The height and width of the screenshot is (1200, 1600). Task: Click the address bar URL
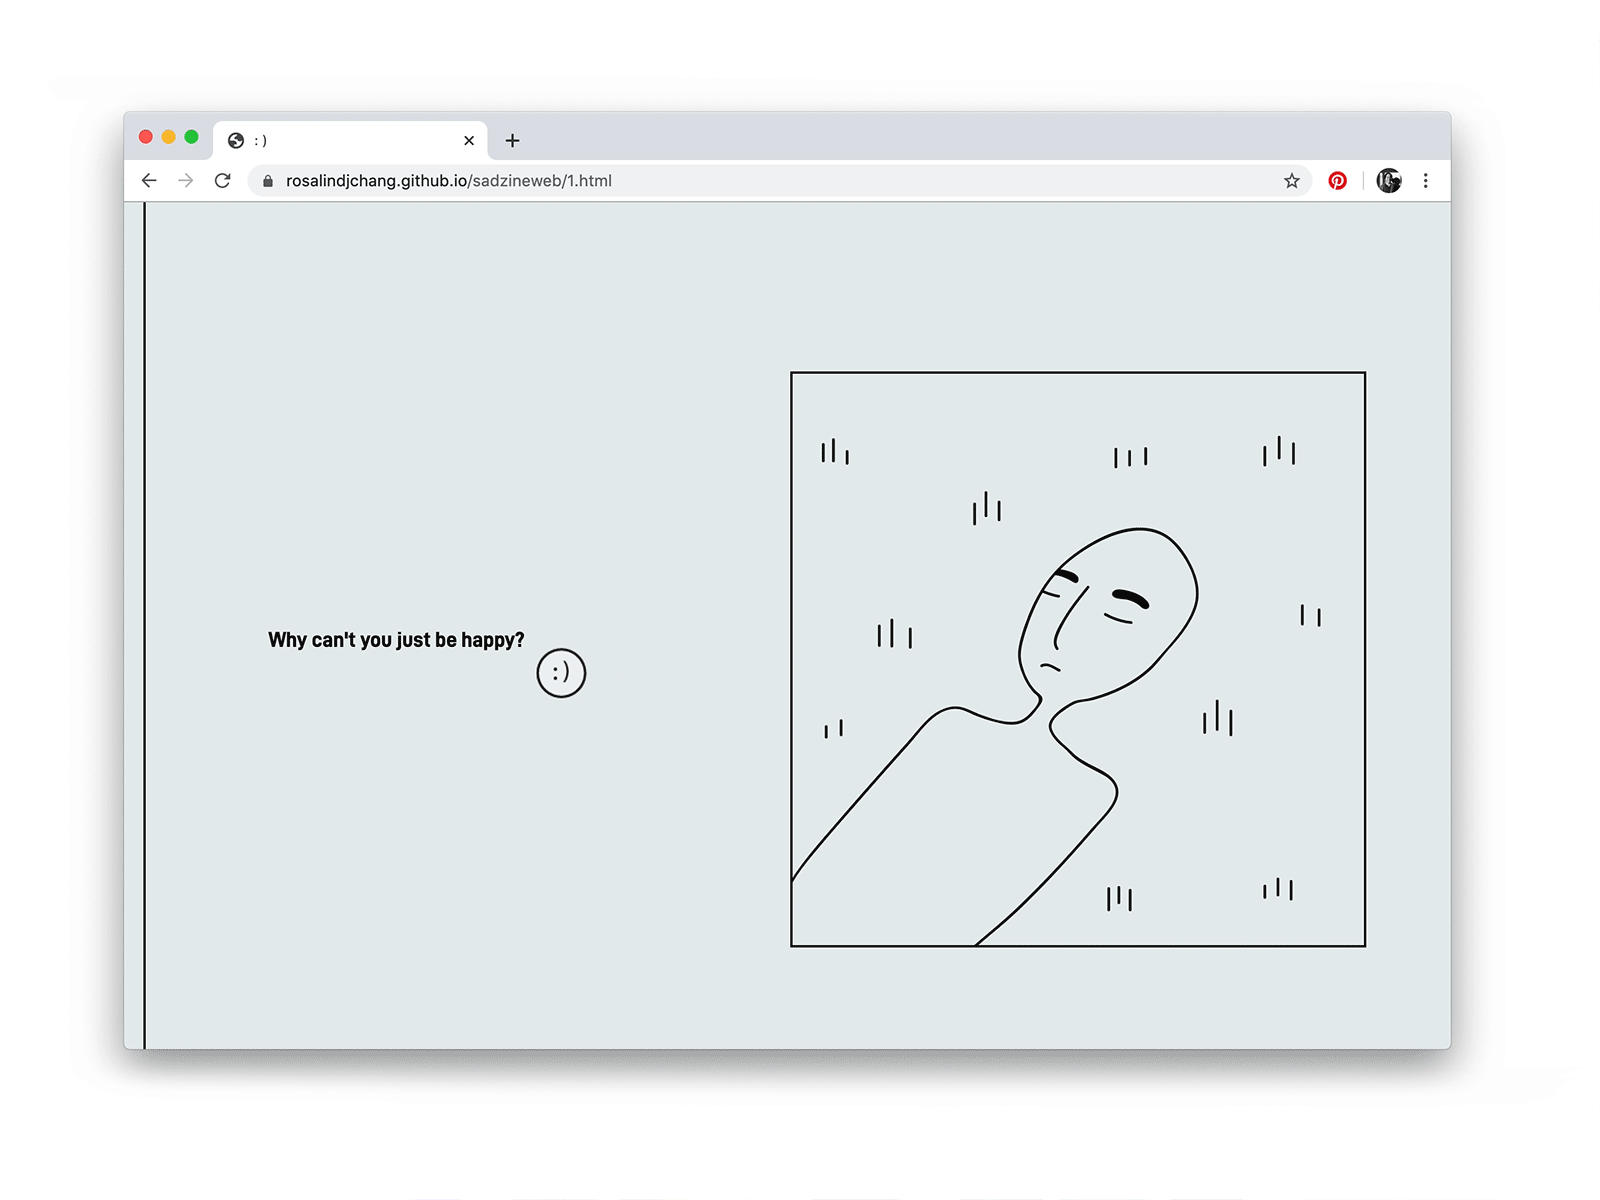pyautogui.click(x=449, y=181)
